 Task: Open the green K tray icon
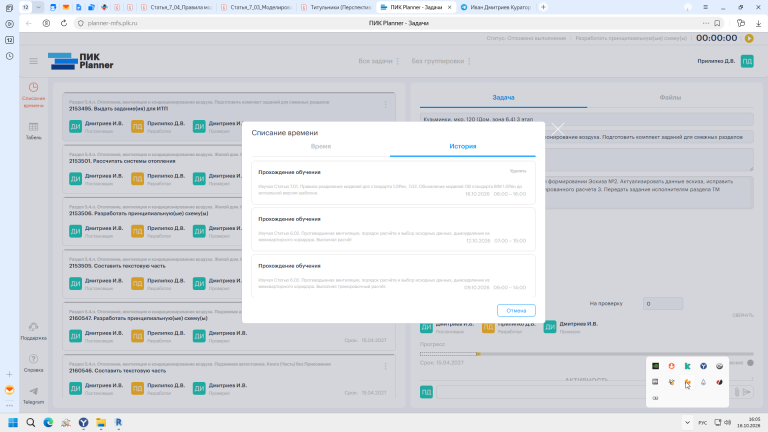687,366
